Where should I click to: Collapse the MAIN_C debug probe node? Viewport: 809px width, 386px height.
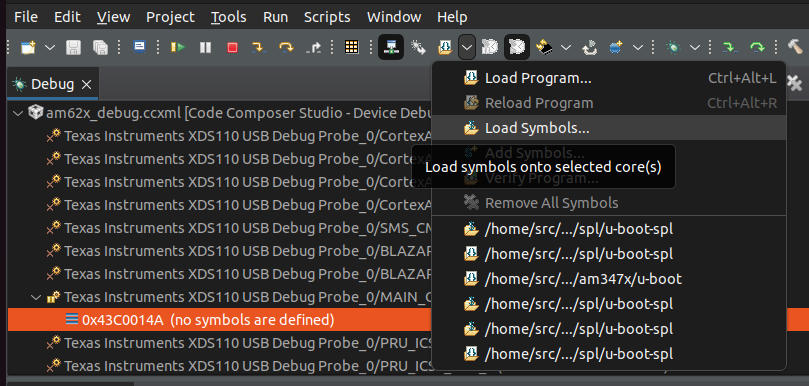point(36,297)
